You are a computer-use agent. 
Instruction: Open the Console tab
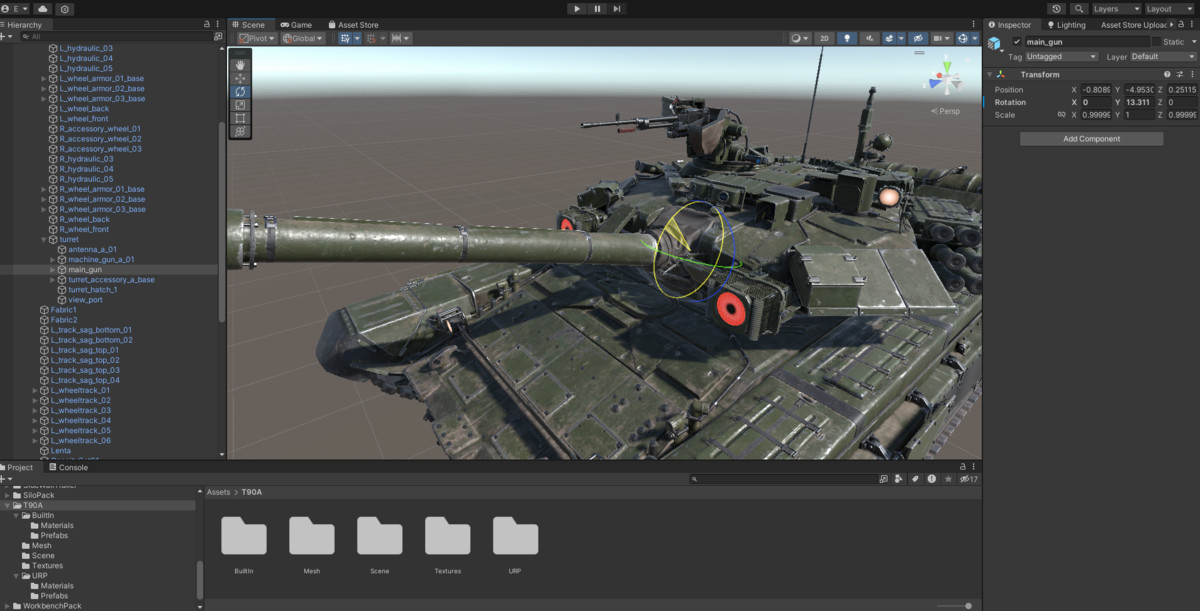(72, 467)
